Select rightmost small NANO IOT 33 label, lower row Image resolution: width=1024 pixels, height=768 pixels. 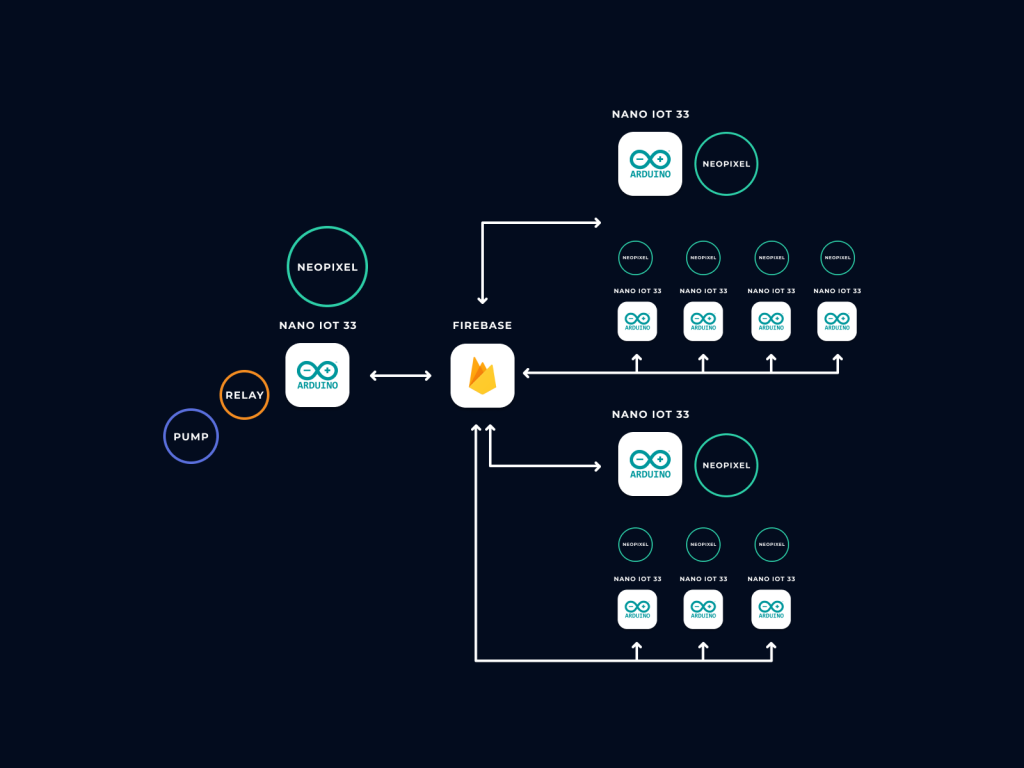pyautogui.click(x=771, y=579)
